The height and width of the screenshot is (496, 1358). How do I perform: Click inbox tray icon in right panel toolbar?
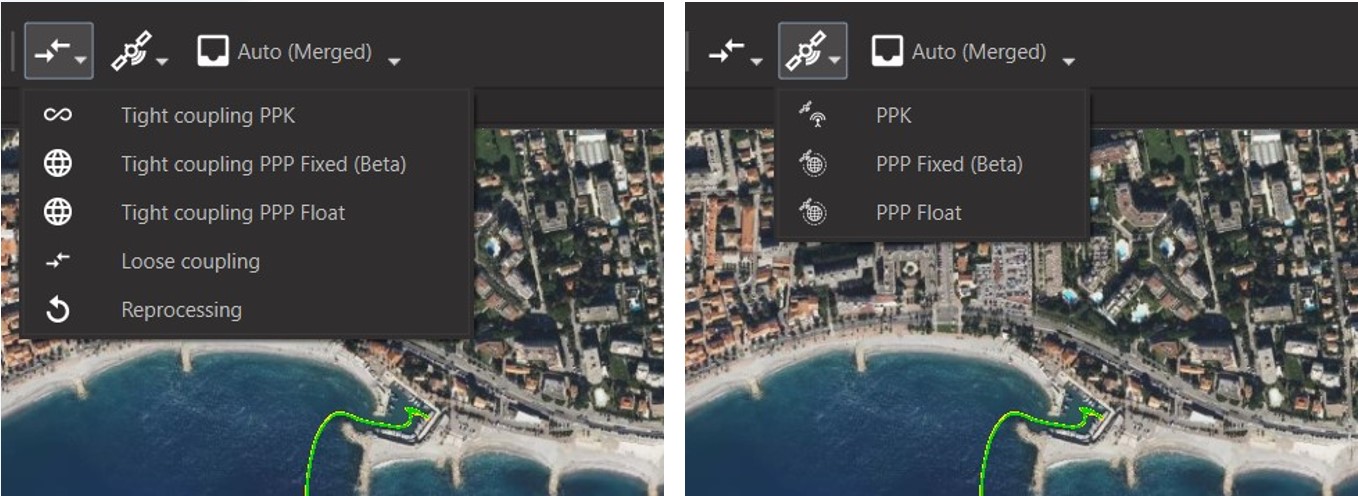(887, 51)
